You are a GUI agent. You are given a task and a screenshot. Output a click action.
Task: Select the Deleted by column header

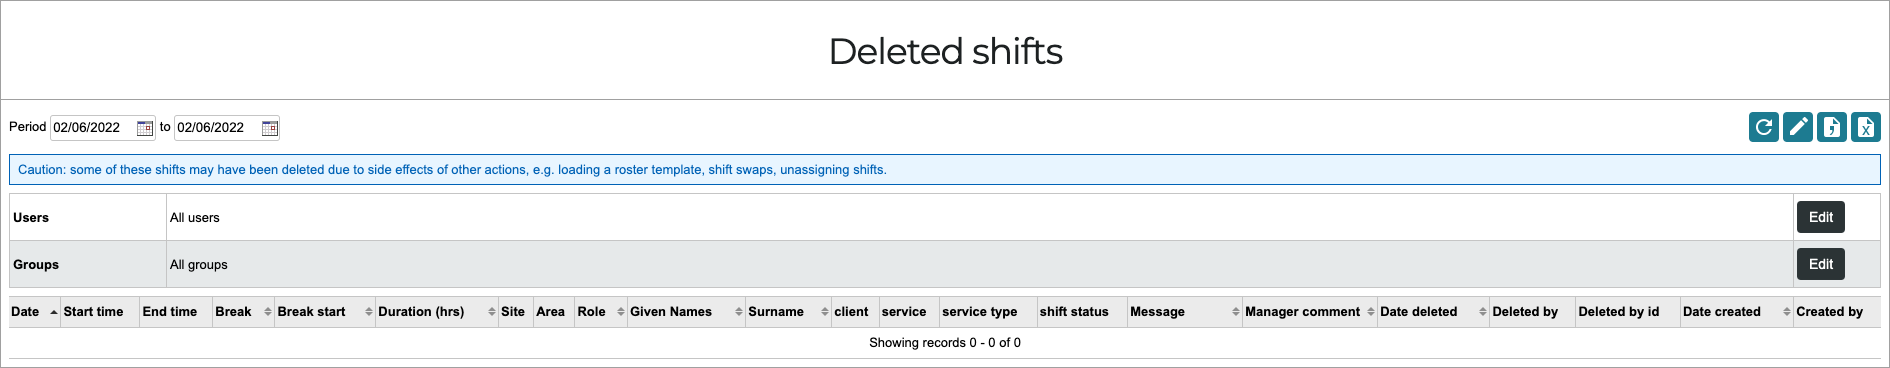click(1533, 312)
